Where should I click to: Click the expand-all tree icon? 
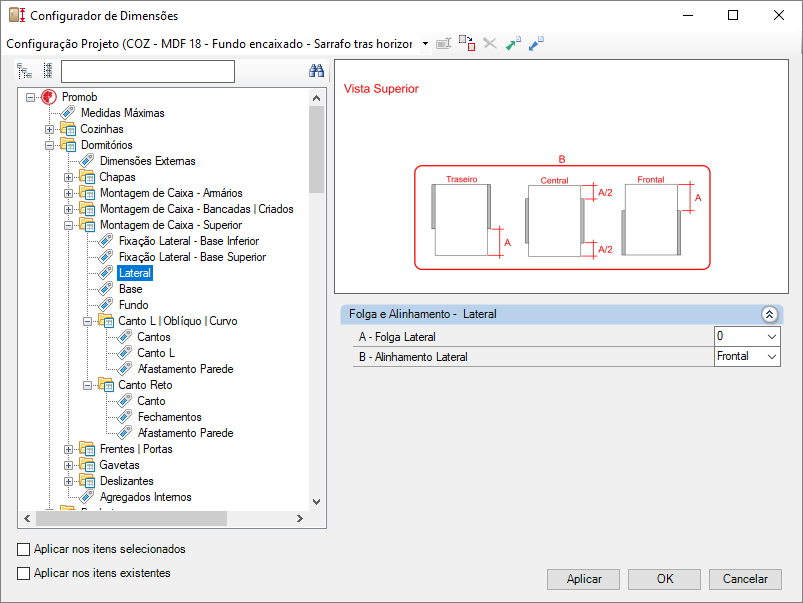click(25, 71)
